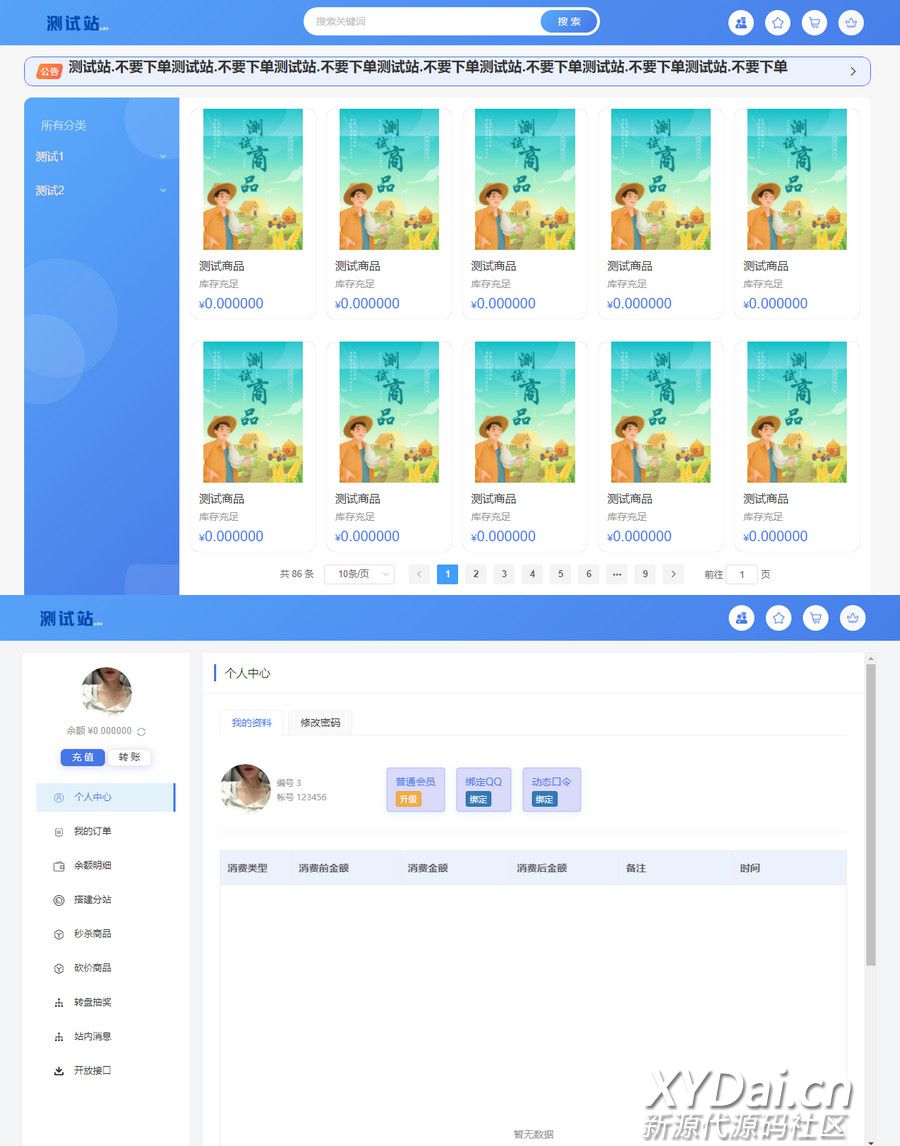The height and width of the screenshot is (1146, 900).
Task: Switch to the 修改密码 tab
Action: [320, 723]
